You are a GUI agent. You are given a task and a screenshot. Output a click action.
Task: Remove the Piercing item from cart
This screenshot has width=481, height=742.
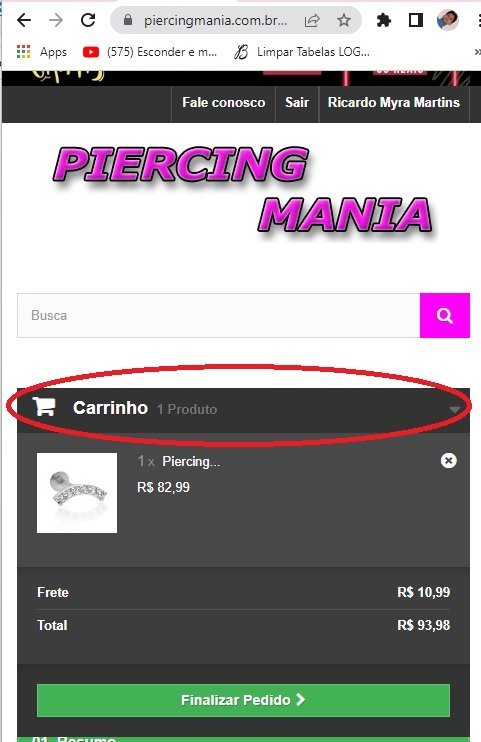448,460
